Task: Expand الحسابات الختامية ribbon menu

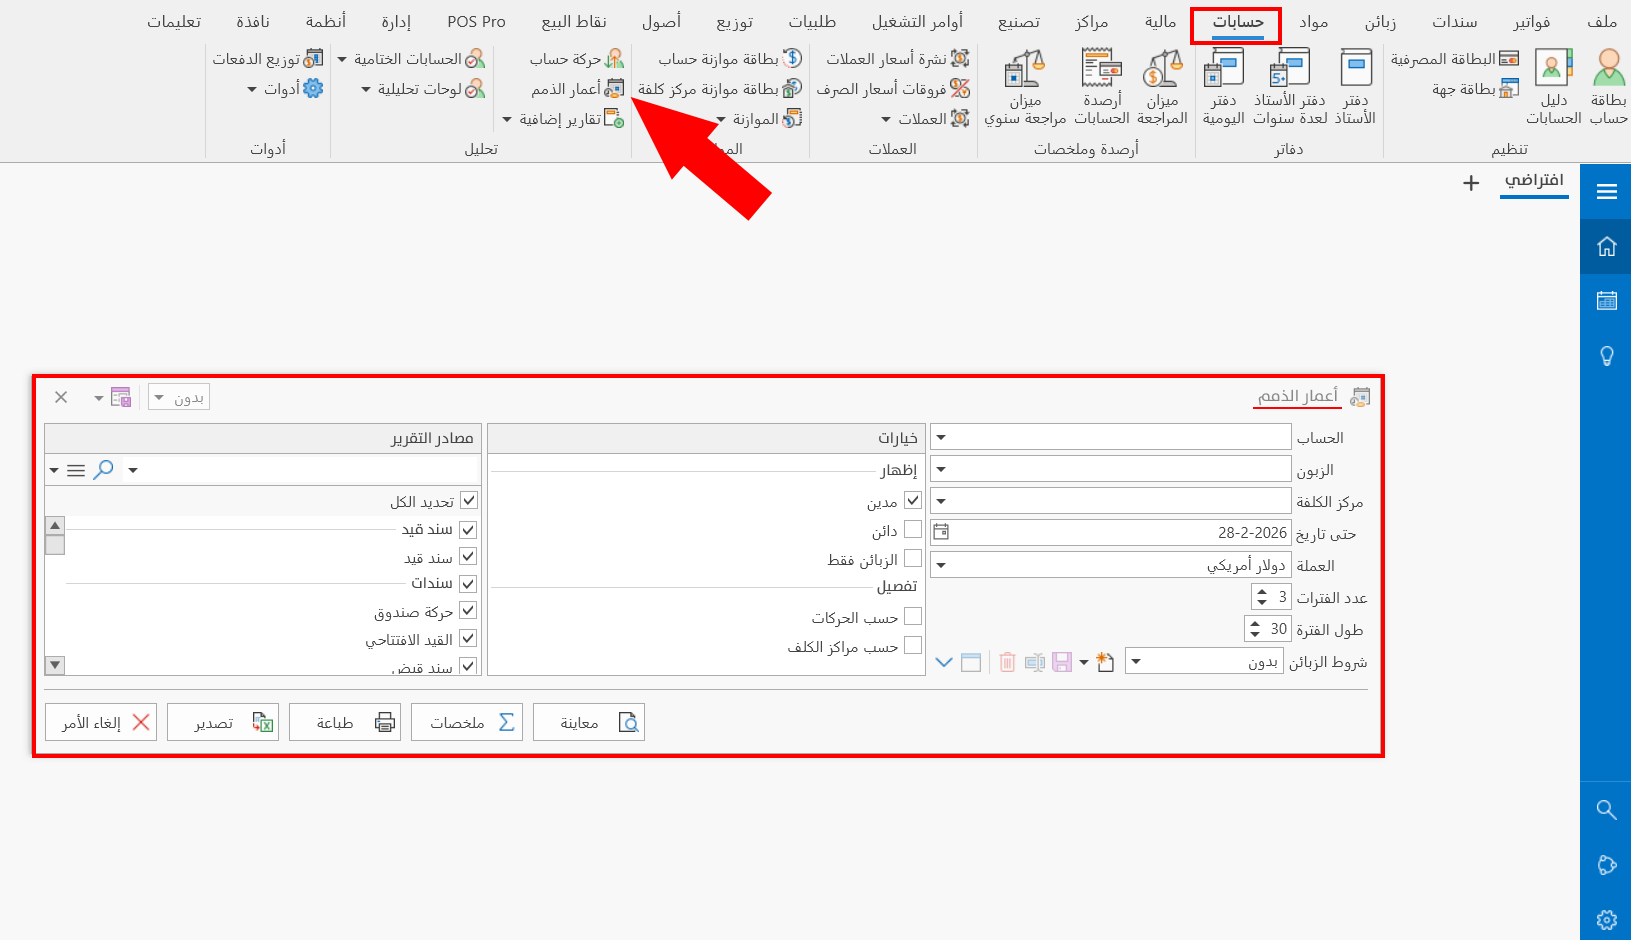Action: point(411,59)
